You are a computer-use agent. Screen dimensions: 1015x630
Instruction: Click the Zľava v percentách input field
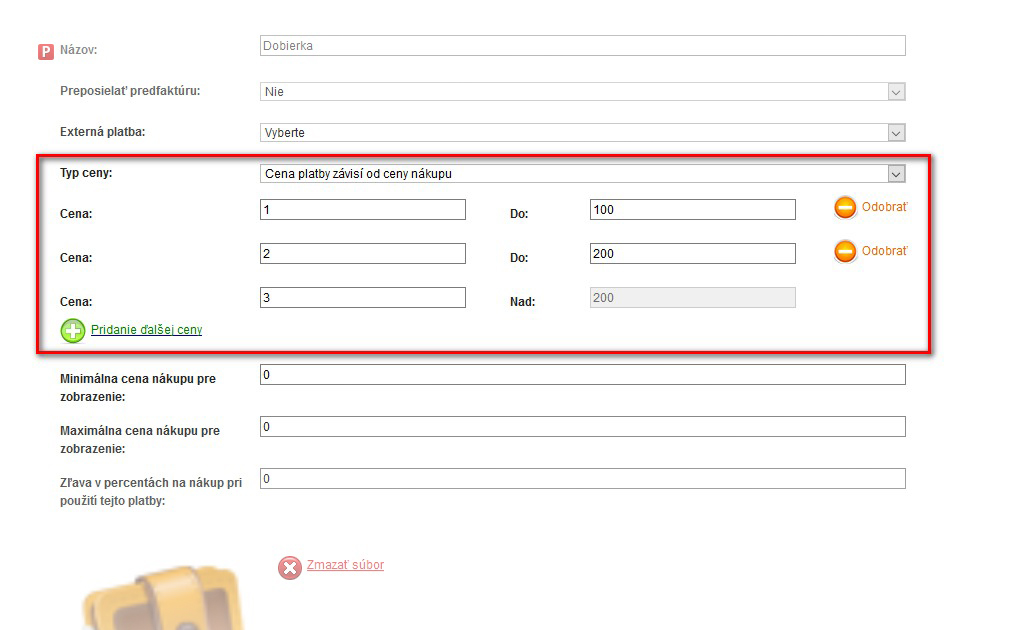point(582,479)
